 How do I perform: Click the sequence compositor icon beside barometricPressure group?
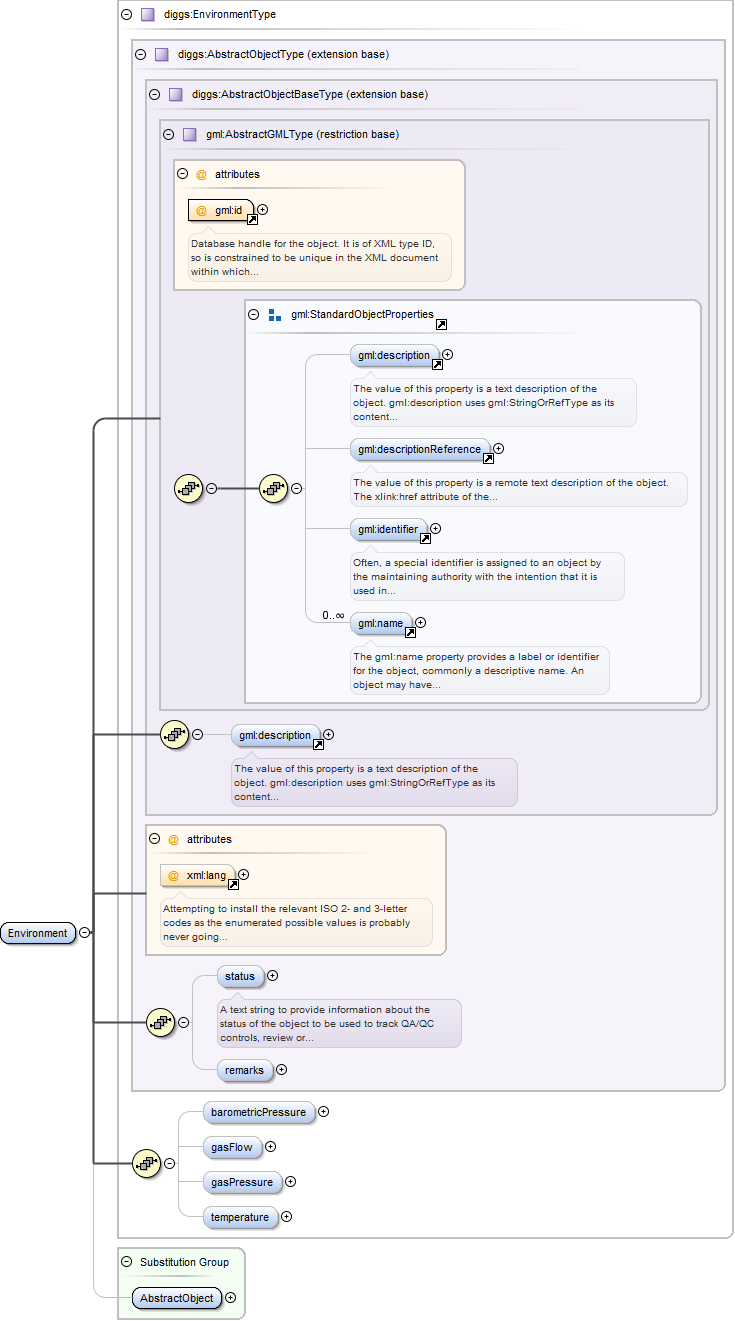pyautogui.click(x=147, y=1163)
